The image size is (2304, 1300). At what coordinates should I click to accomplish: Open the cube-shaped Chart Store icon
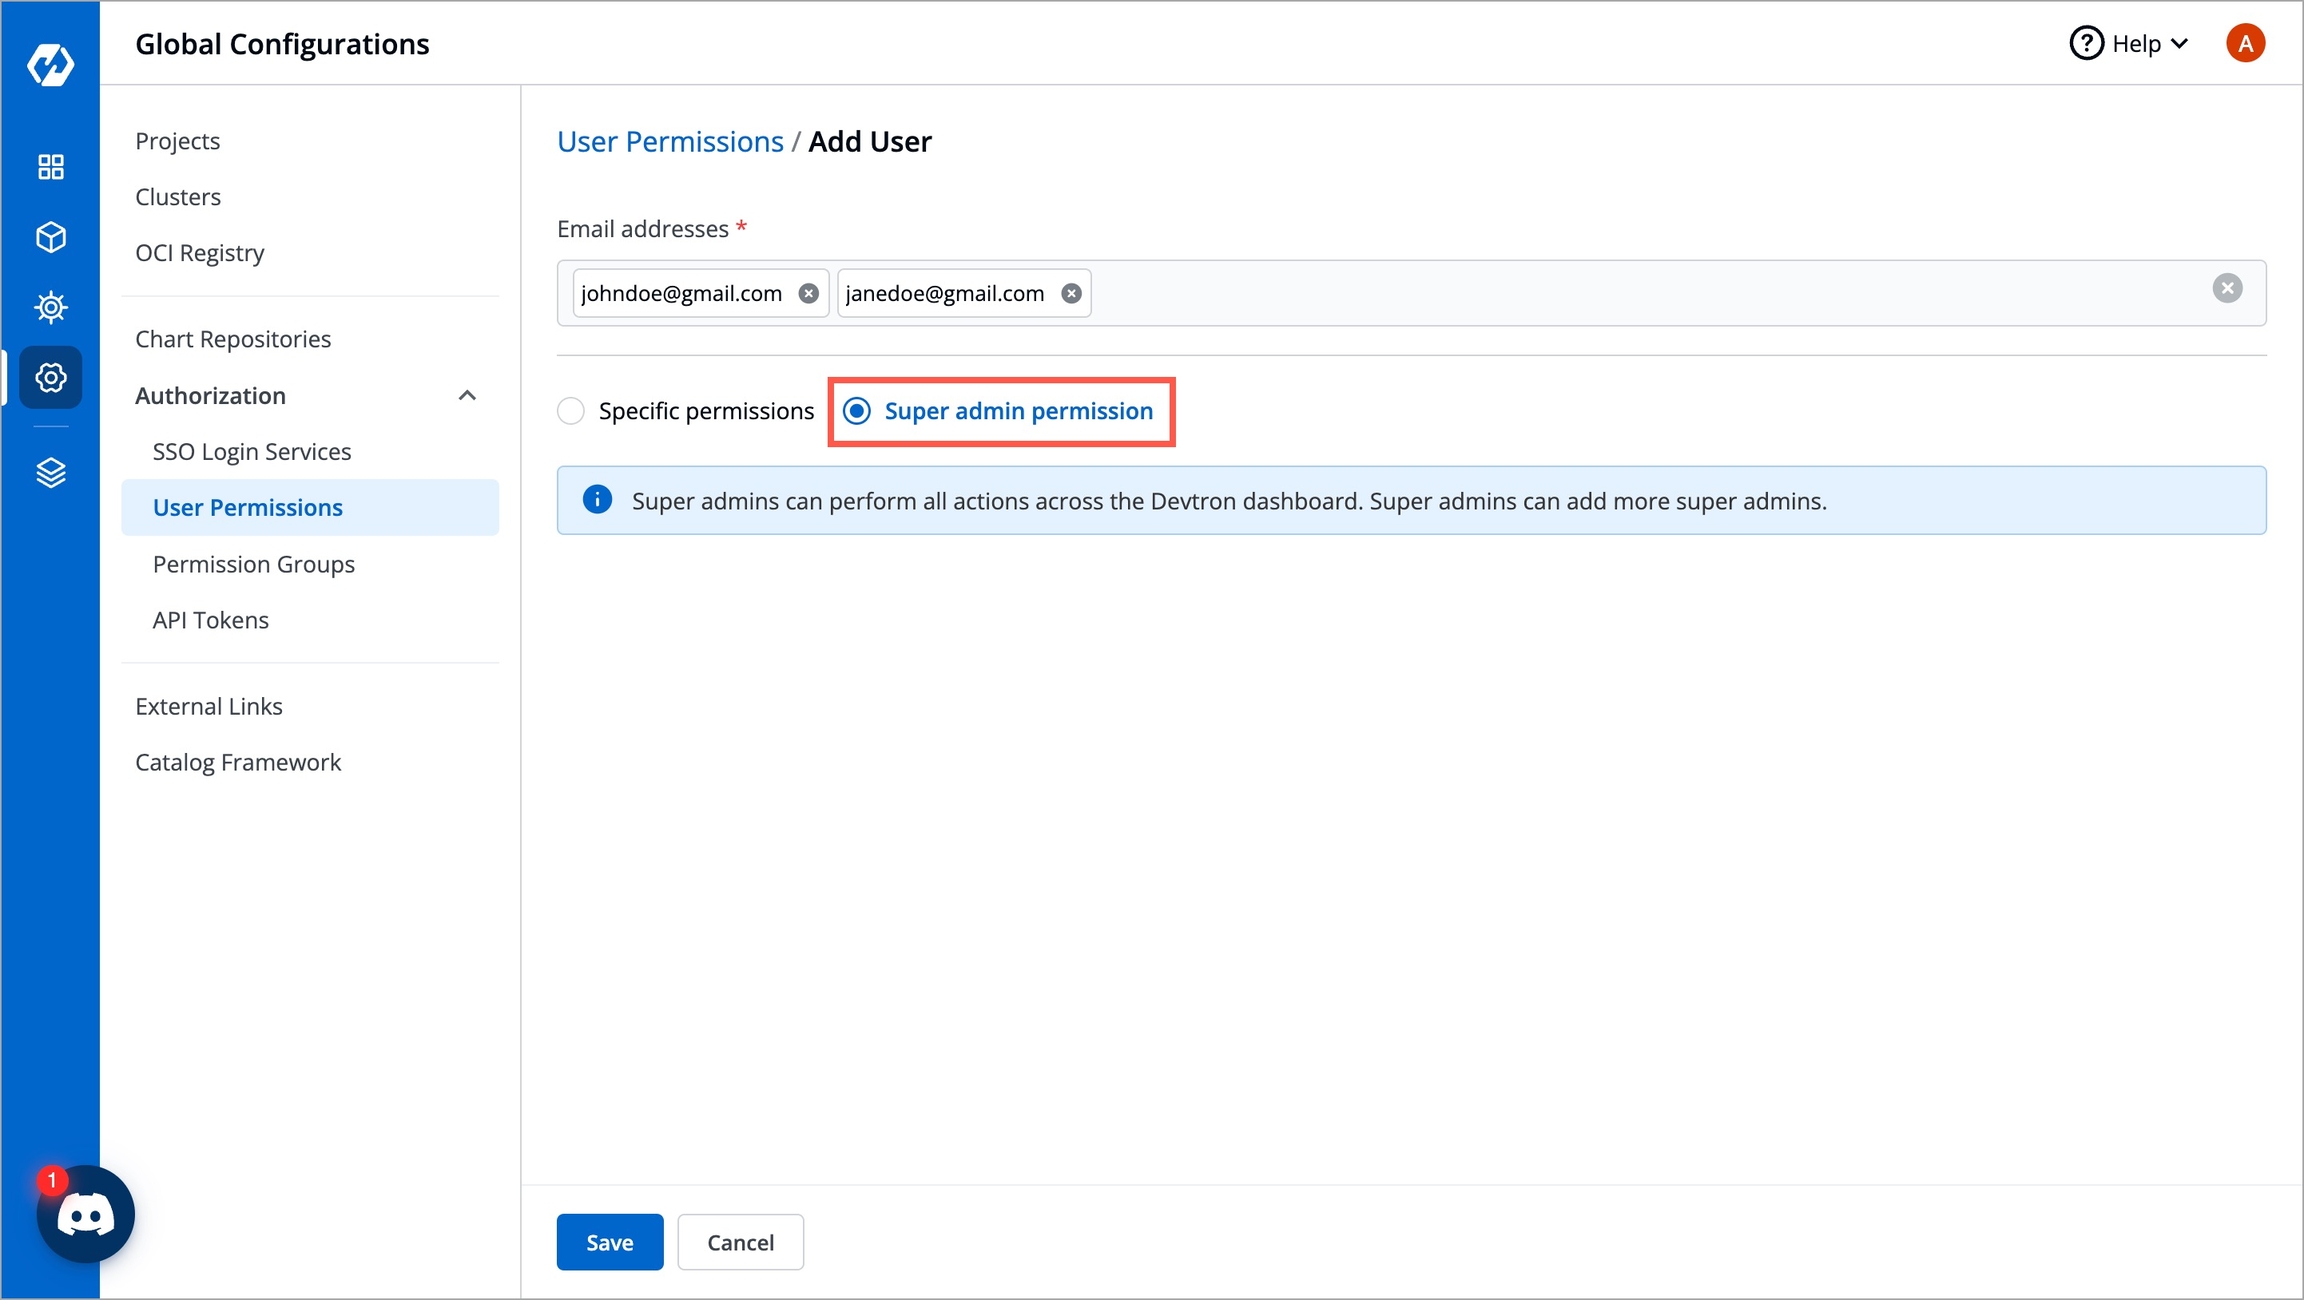[51, 237]
